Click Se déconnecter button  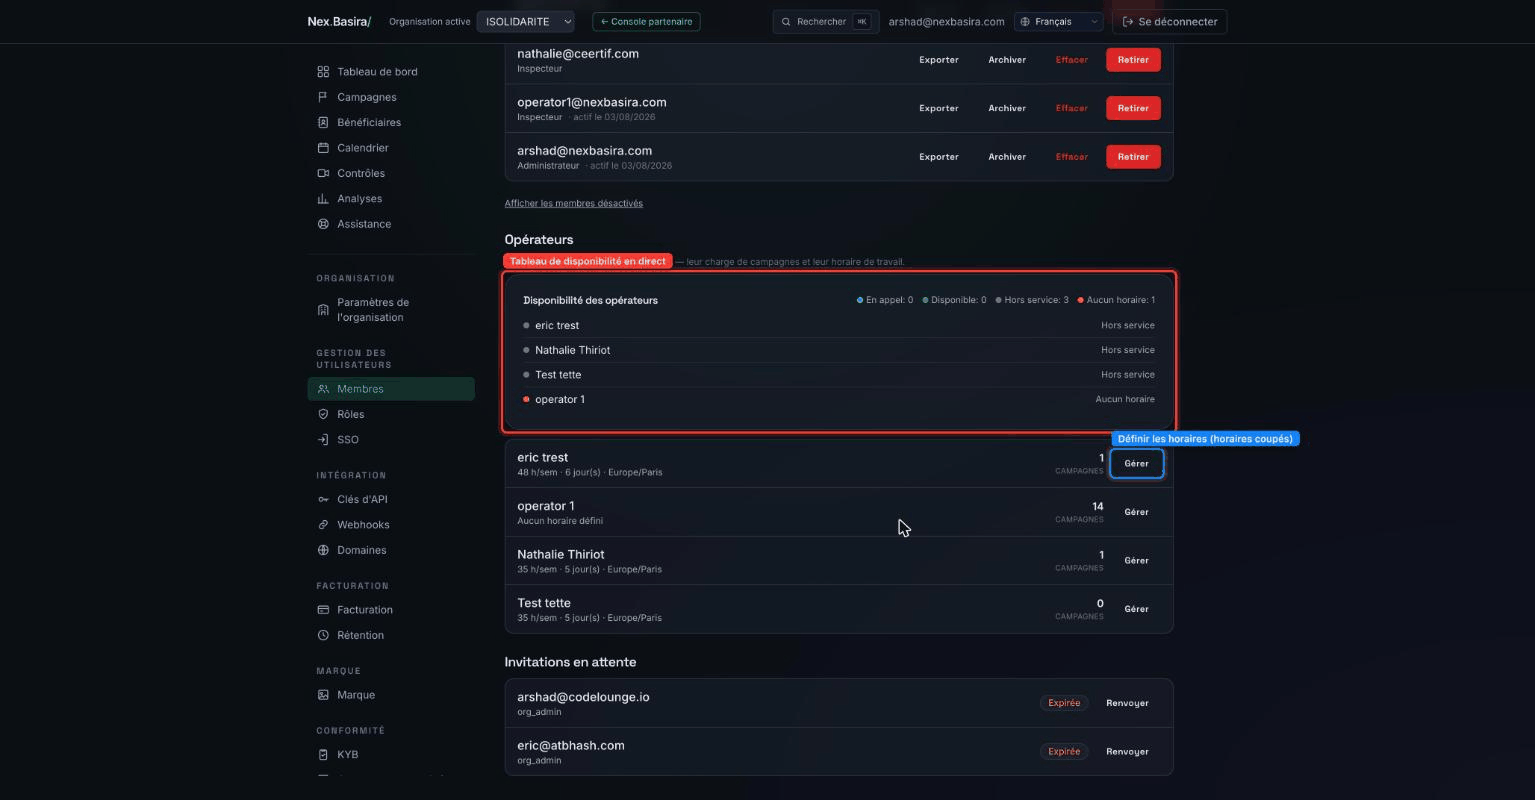click(x=1169, y=21)
